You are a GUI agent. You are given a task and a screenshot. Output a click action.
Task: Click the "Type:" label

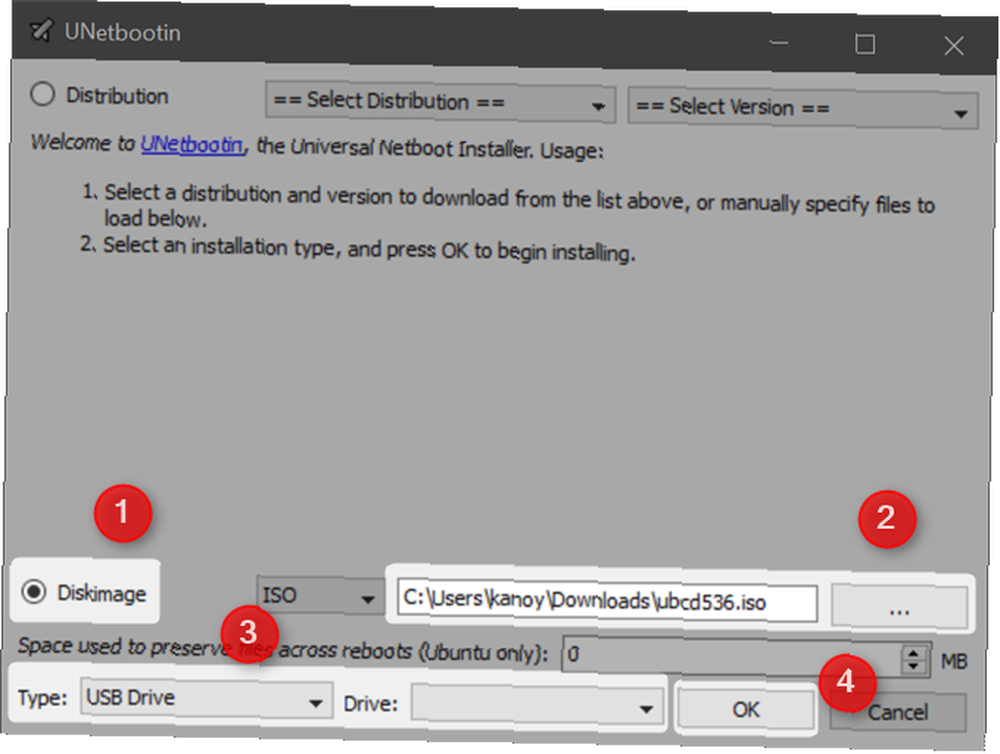[42, 697]
